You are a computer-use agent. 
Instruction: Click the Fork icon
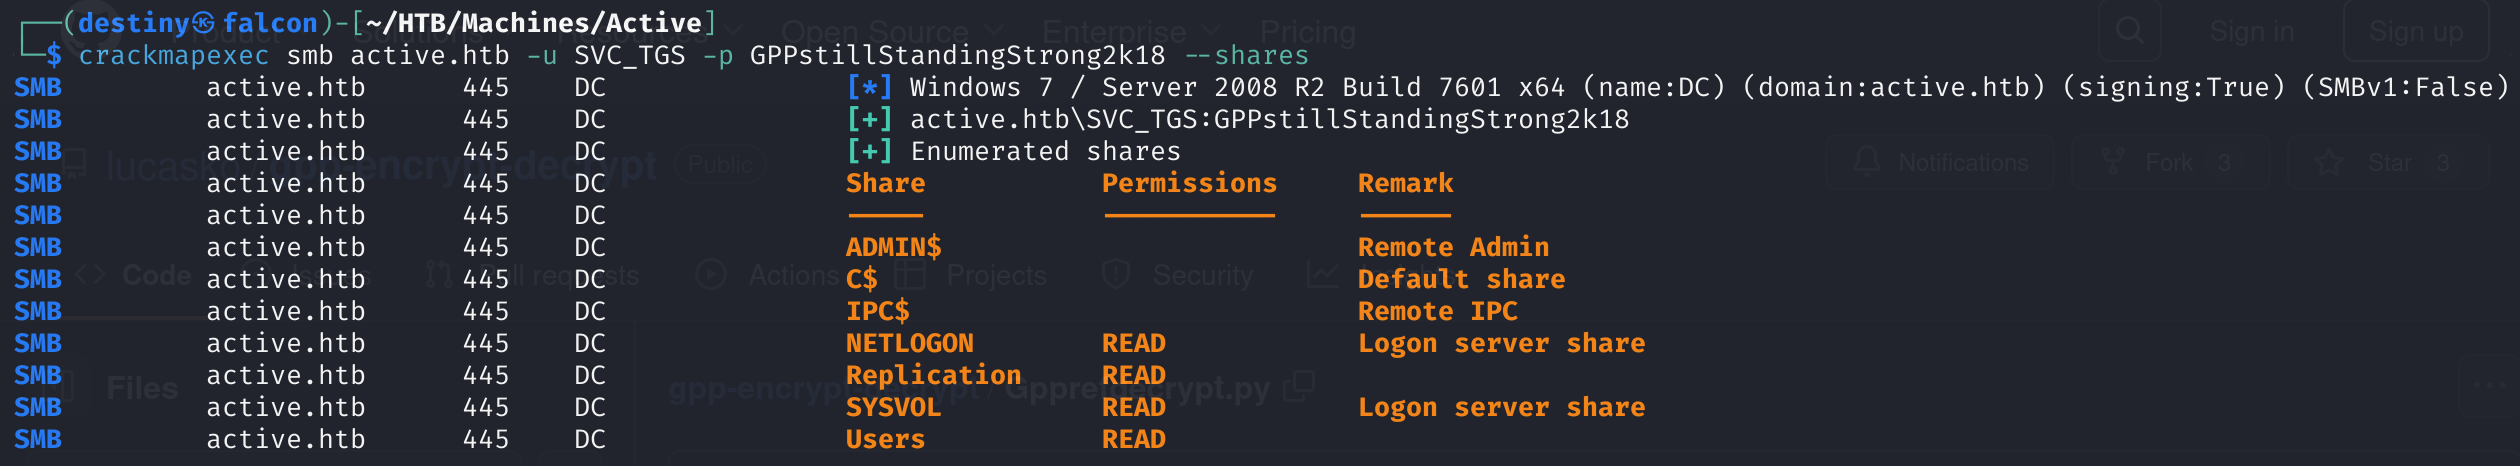[x=2112, y=163]
